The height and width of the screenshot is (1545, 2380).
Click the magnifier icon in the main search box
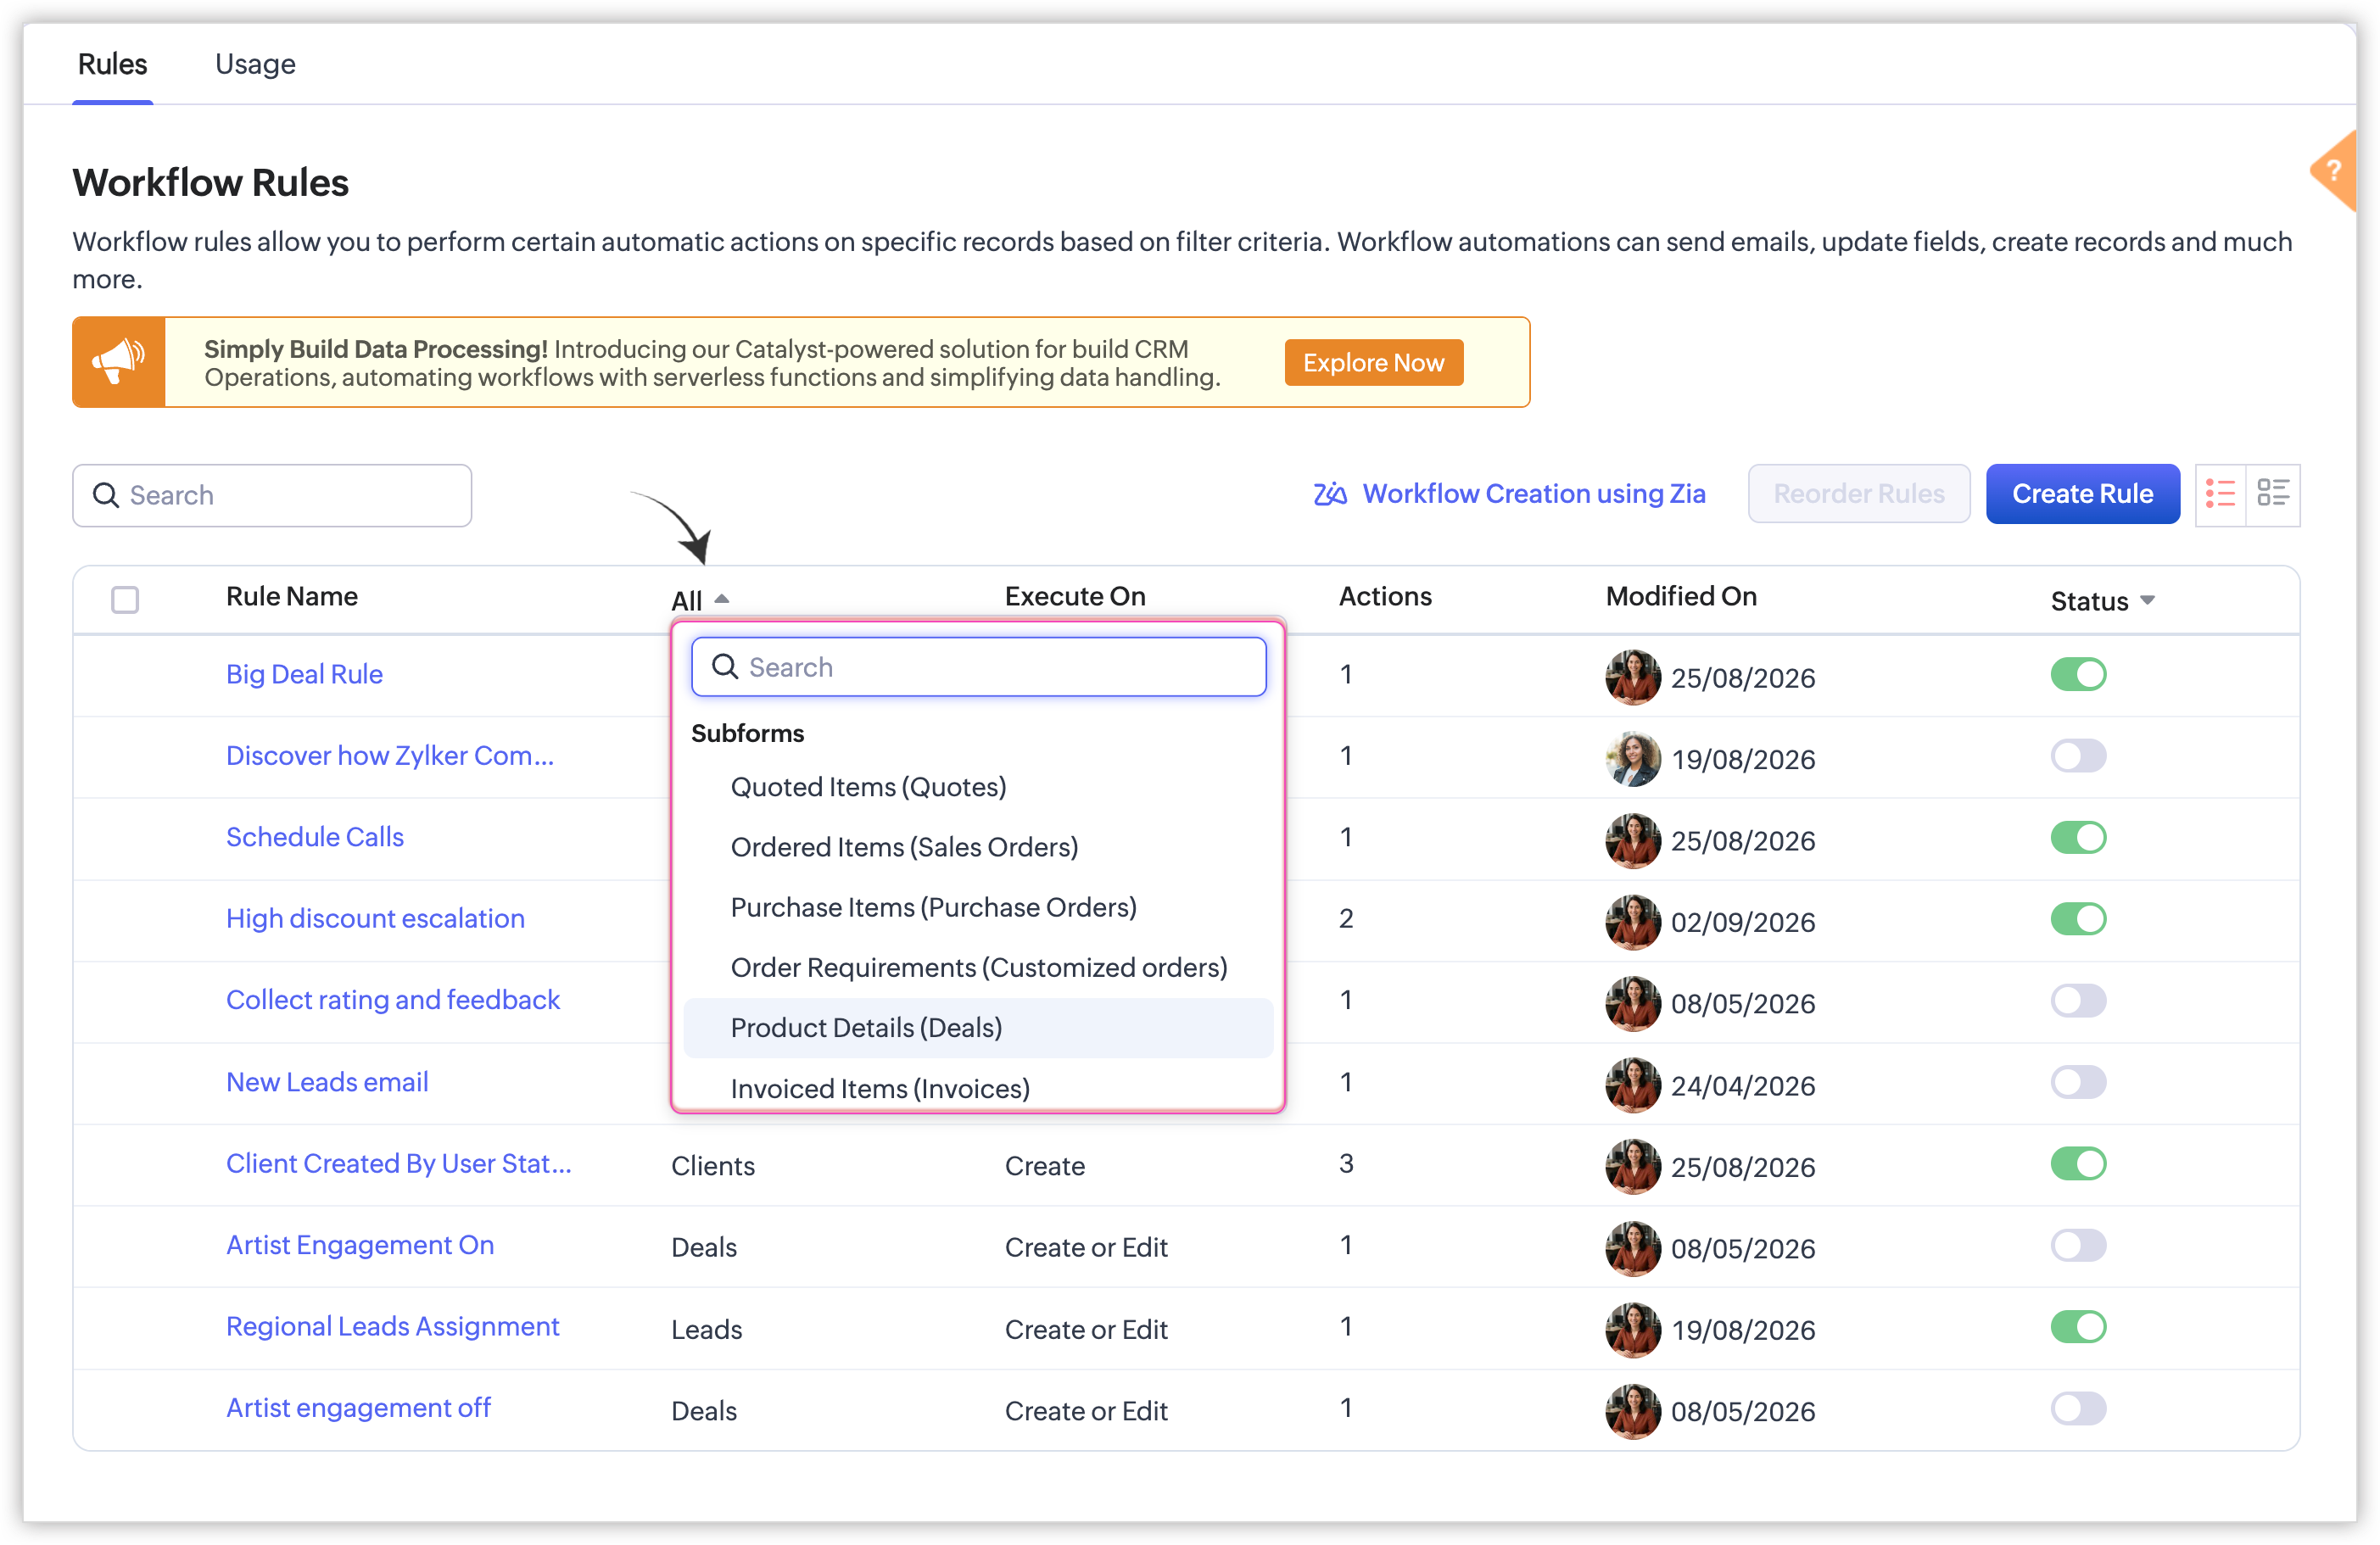click(x=106, y=495)
